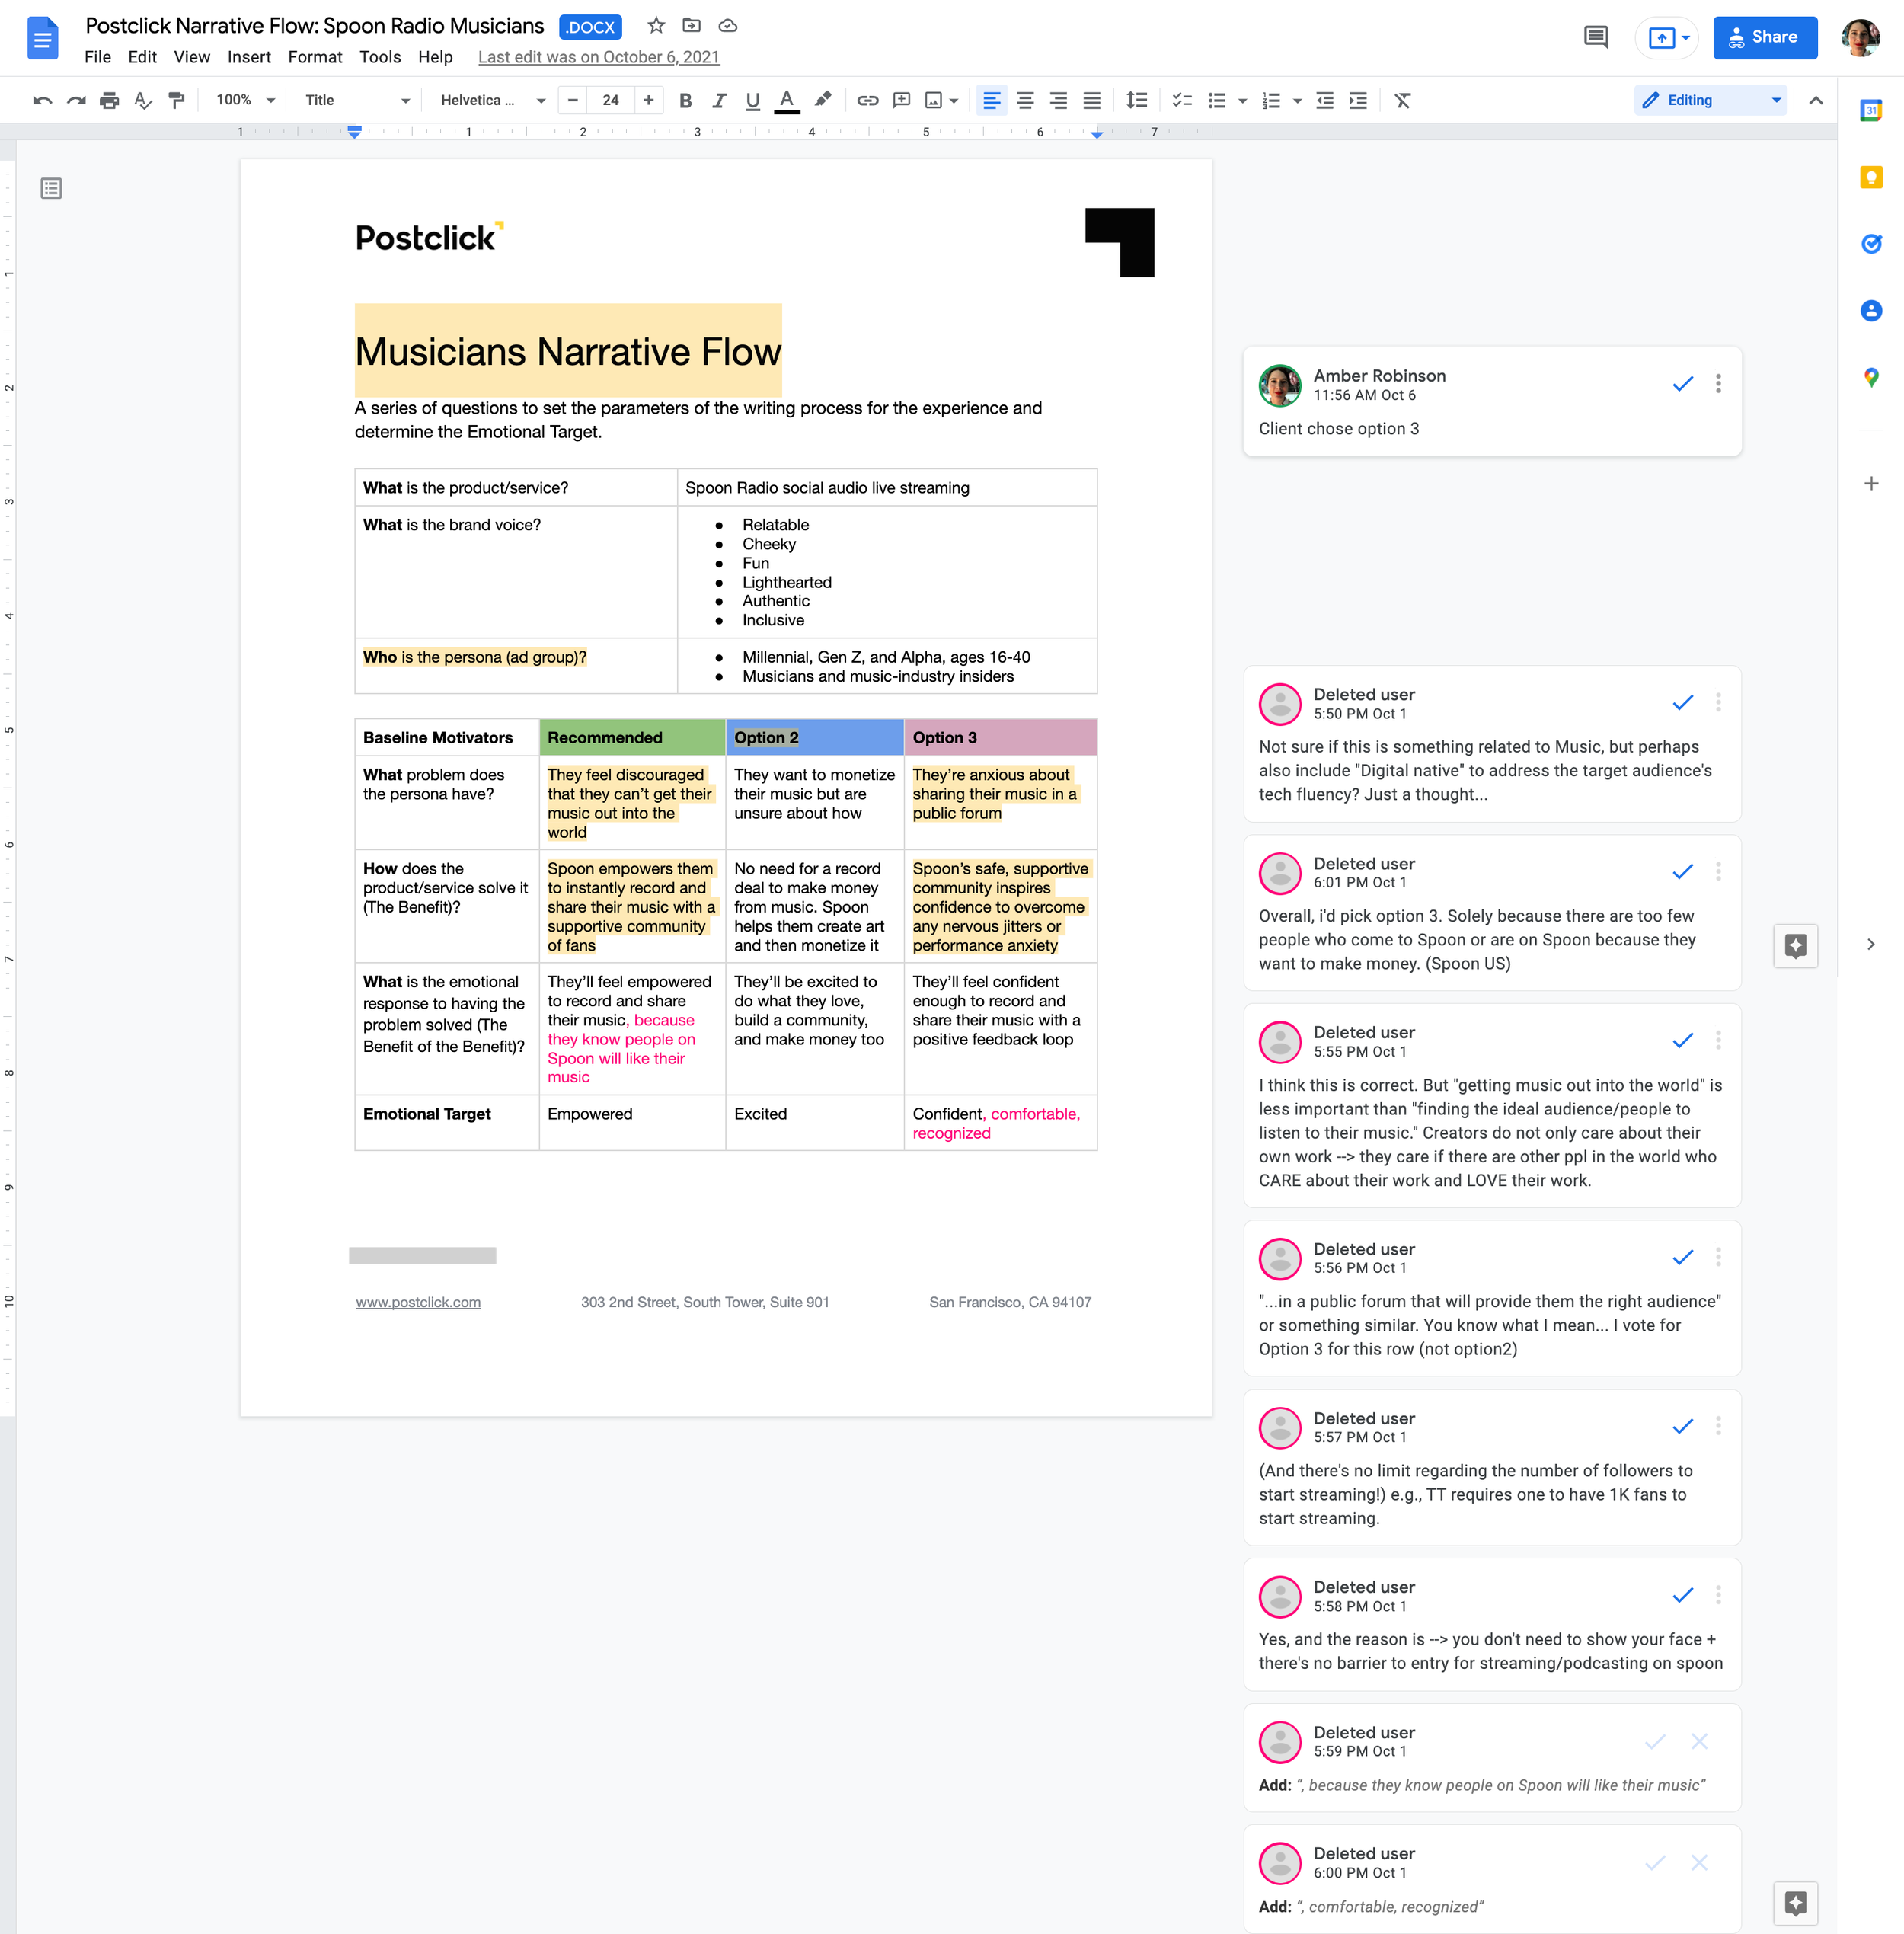
Task: Get add-ons with plus icon
Action: tap(1871, 483)
